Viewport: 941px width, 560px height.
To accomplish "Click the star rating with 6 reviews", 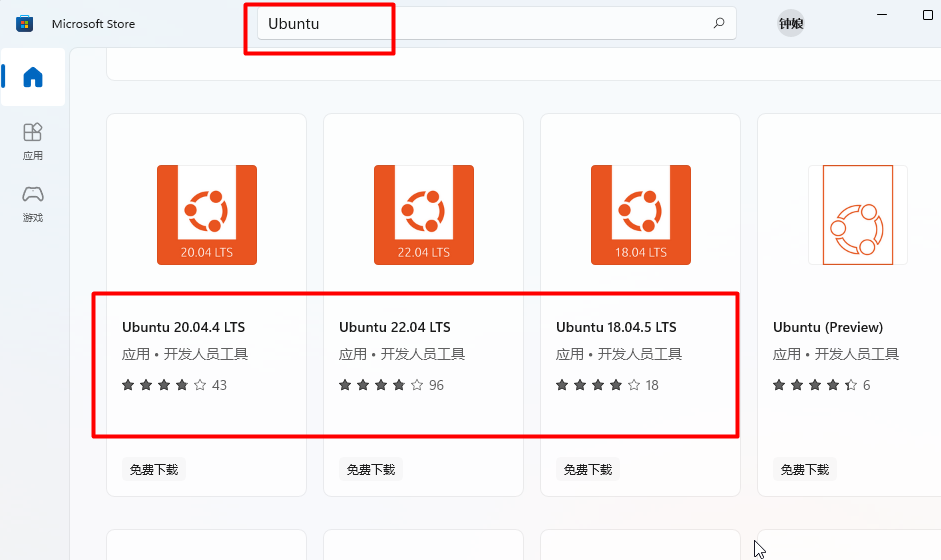I will coord(822,385).
